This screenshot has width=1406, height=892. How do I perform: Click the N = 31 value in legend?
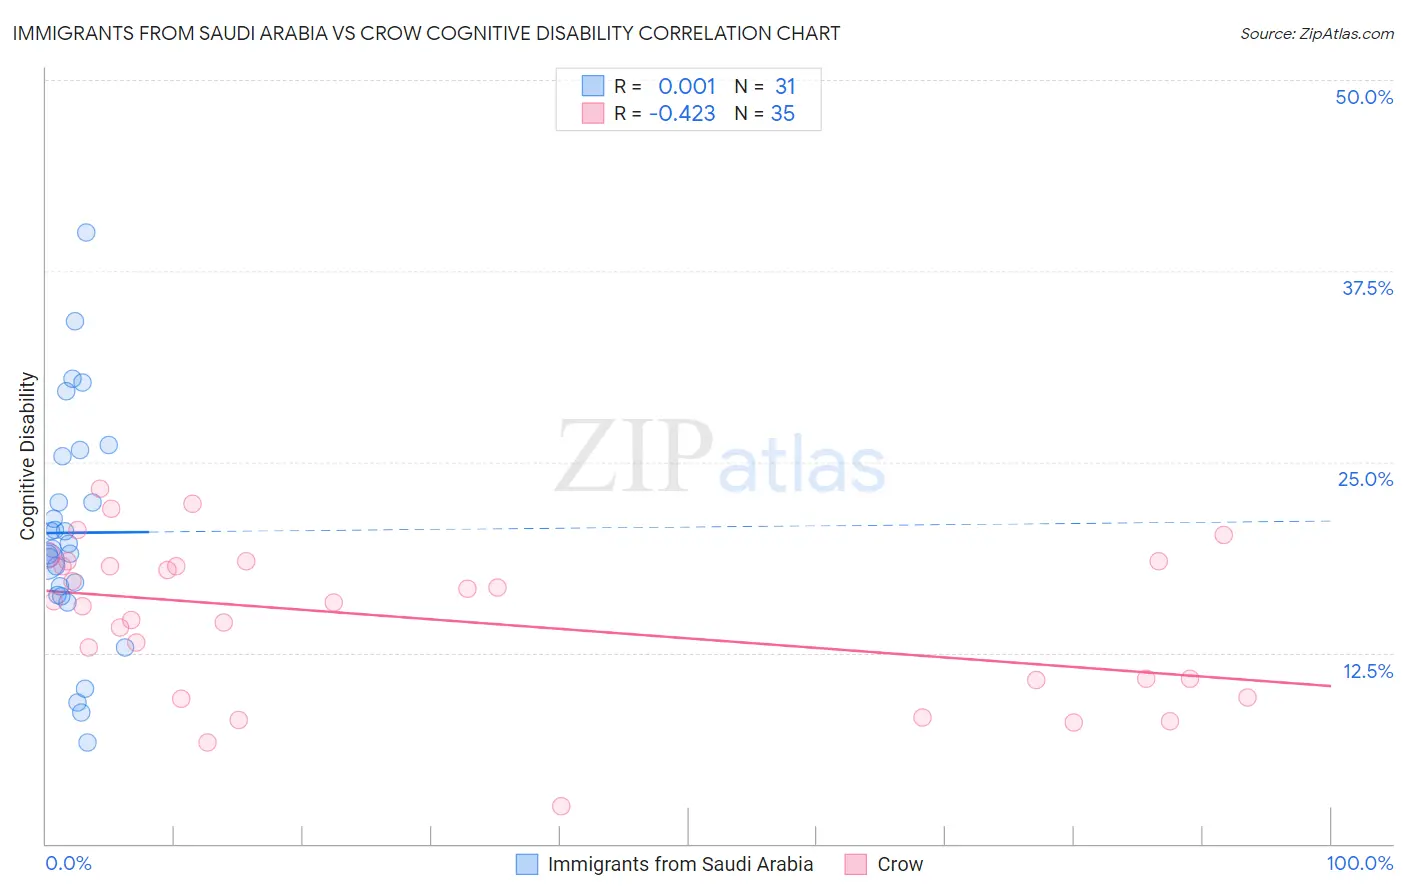coord(765,86)
